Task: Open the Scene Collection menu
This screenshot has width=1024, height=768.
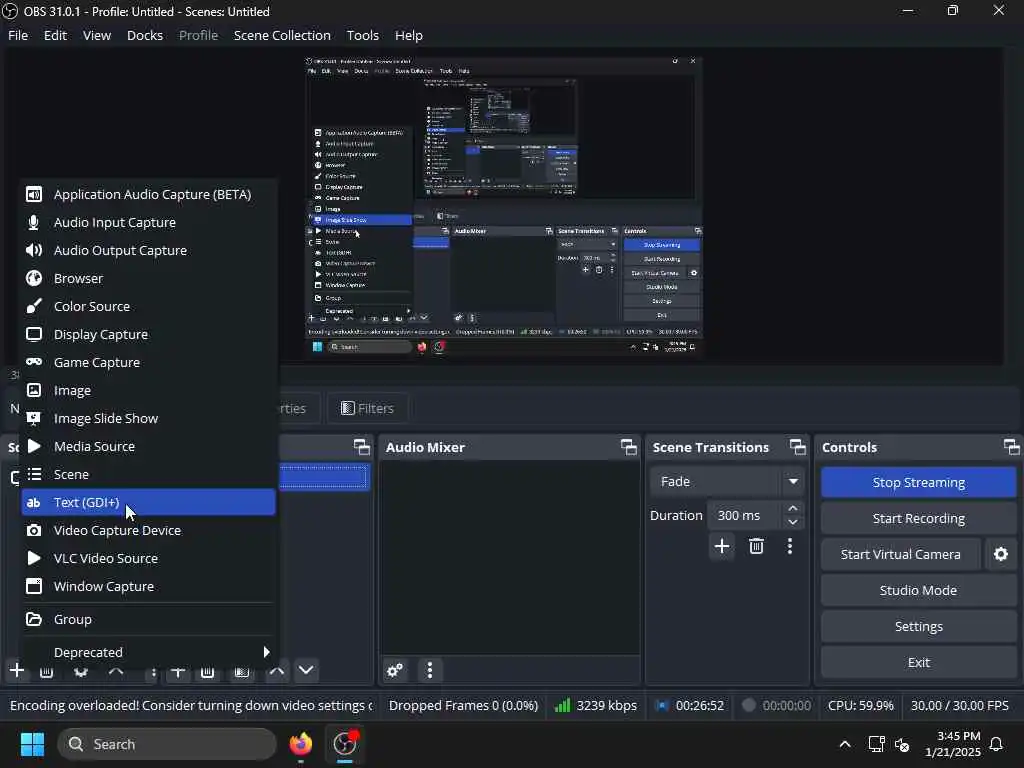Action: (282, 35)
